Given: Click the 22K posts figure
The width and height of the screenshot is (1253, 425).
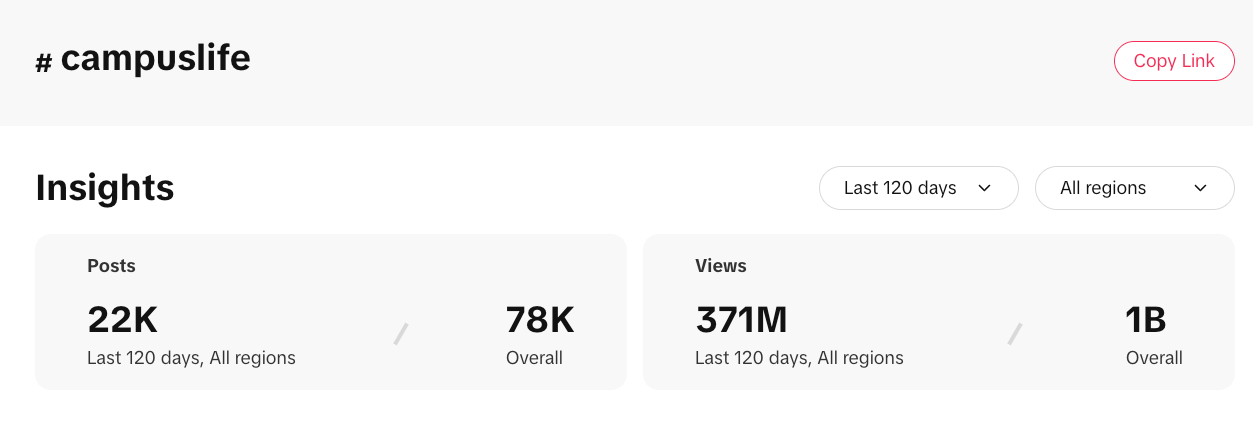Looking at the screenshot, I should click(123, 320).
